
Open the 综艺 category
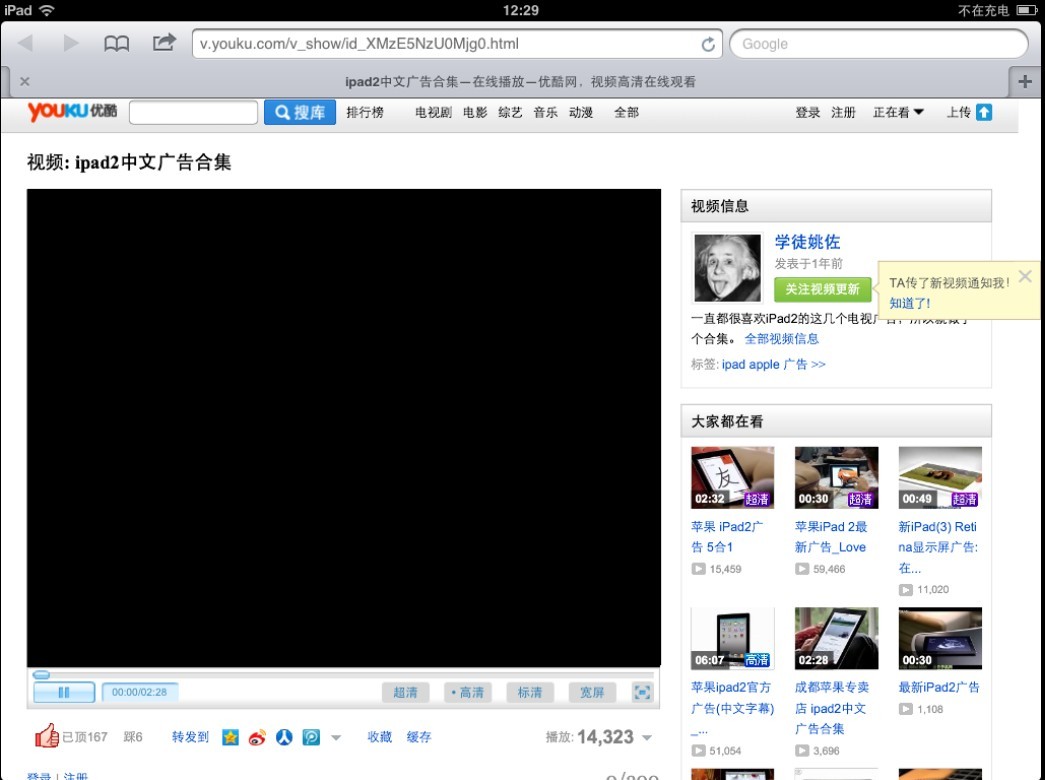[x=511, y=112]
